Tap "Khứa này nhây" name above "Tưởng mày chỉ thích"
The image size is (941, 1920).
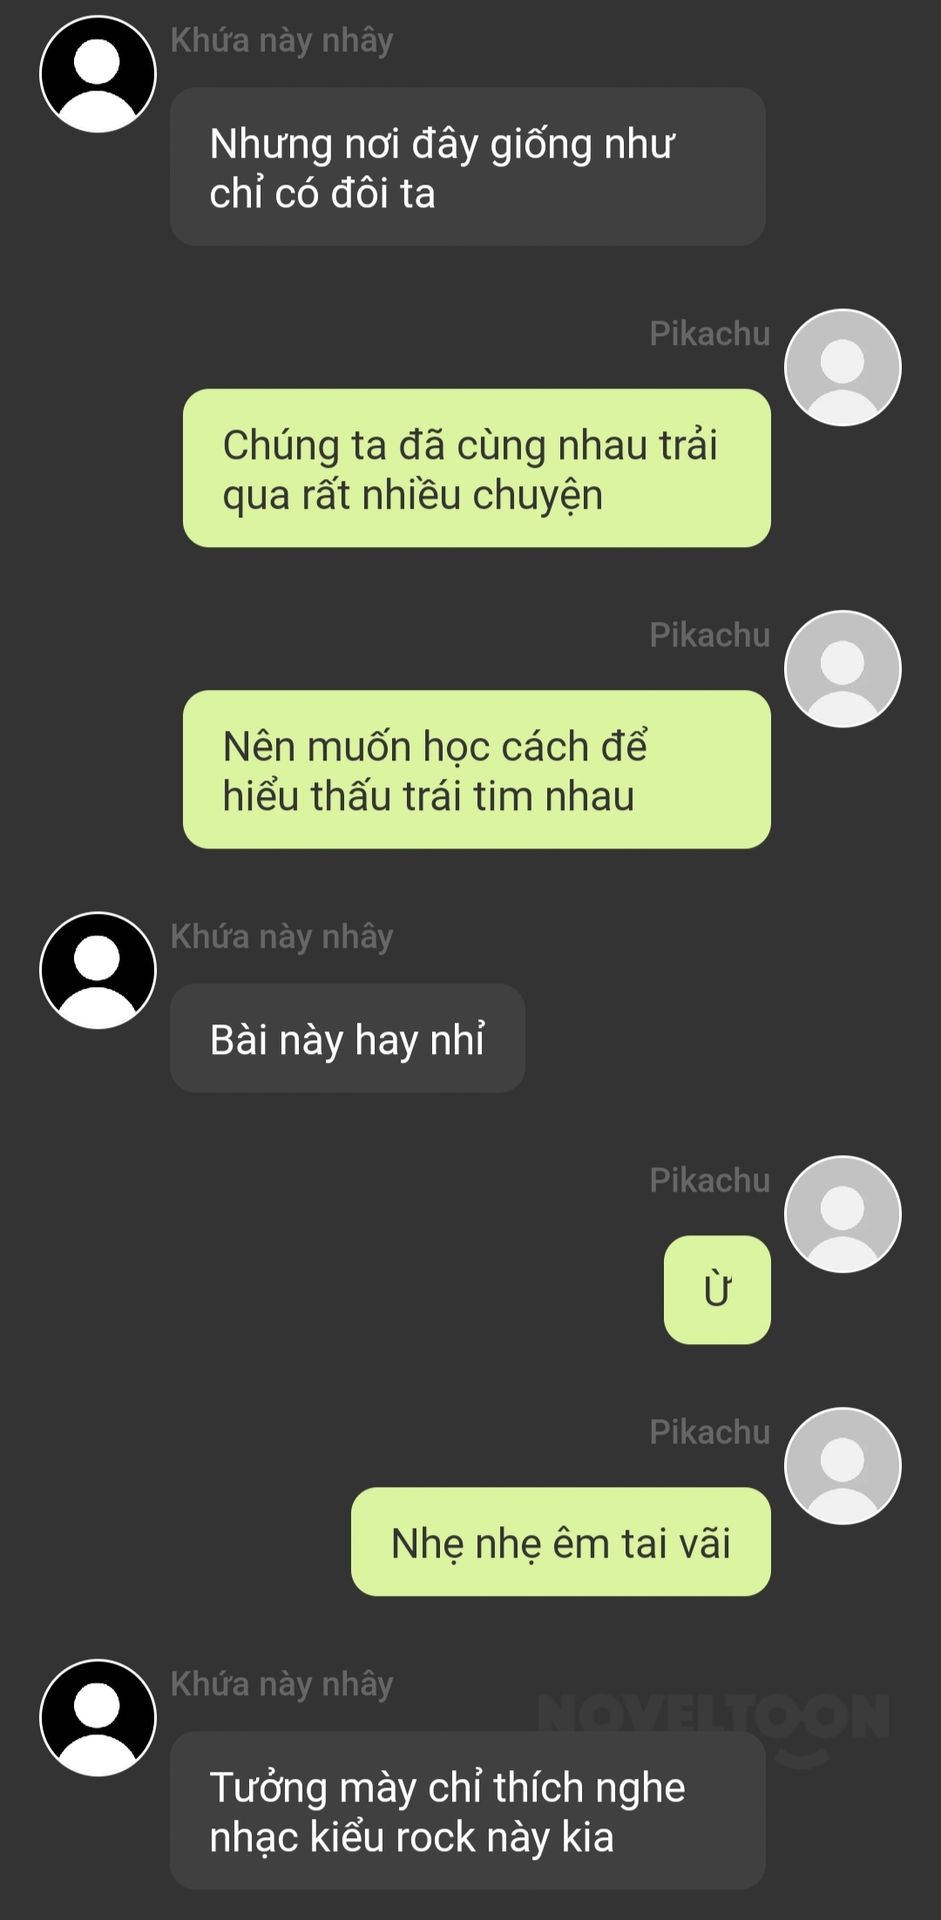pyautogui.click(x=282, y=1684)
